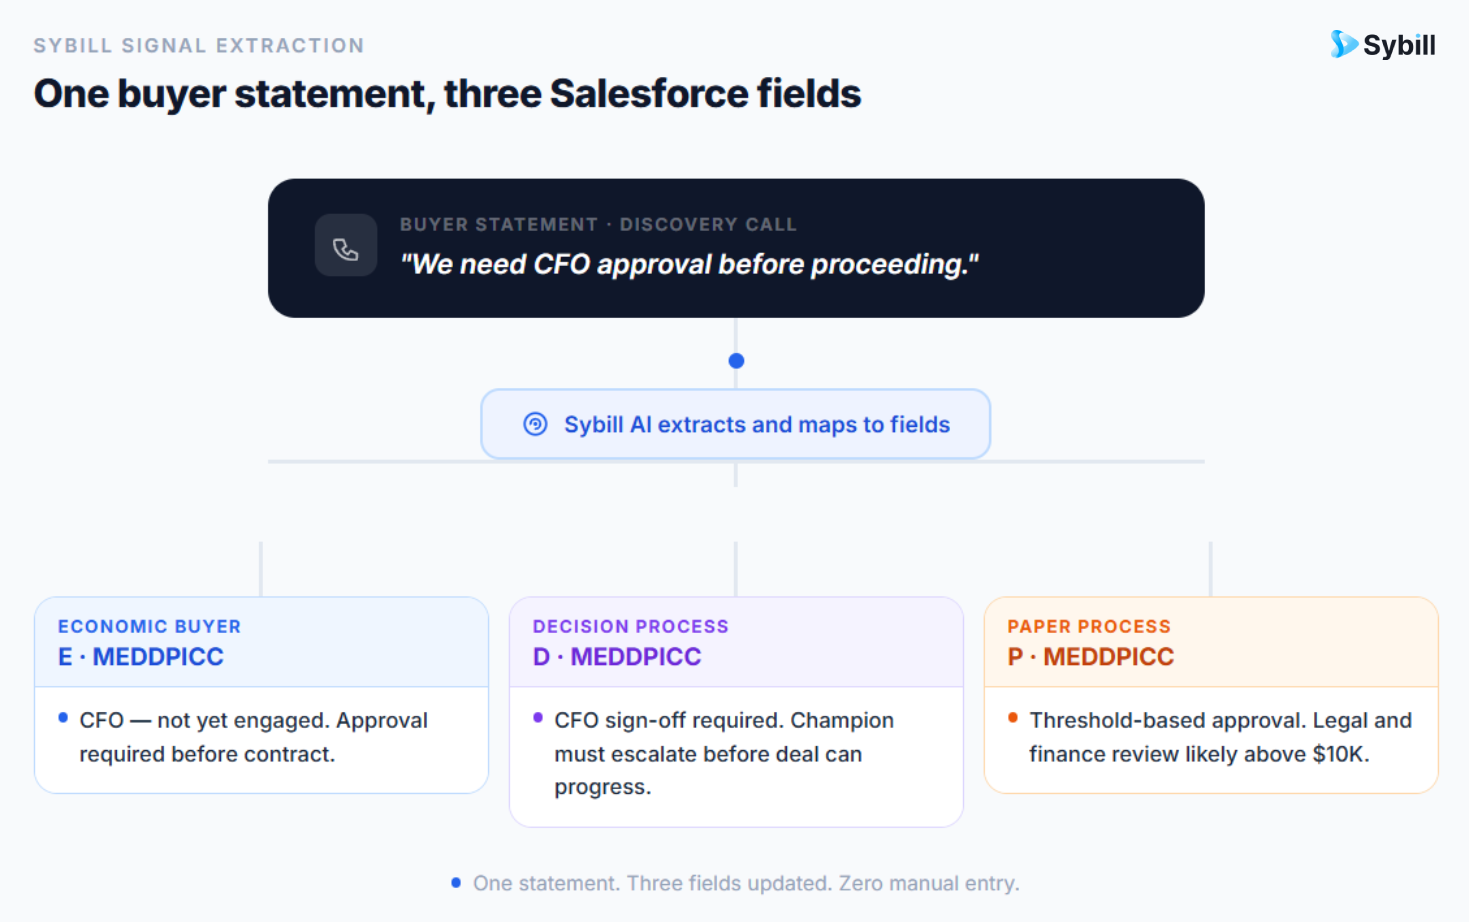This screenshot has height=922, width=1469.
Task: Click the P · MEDDPICC label
Action: click(x=1091, y=657)
